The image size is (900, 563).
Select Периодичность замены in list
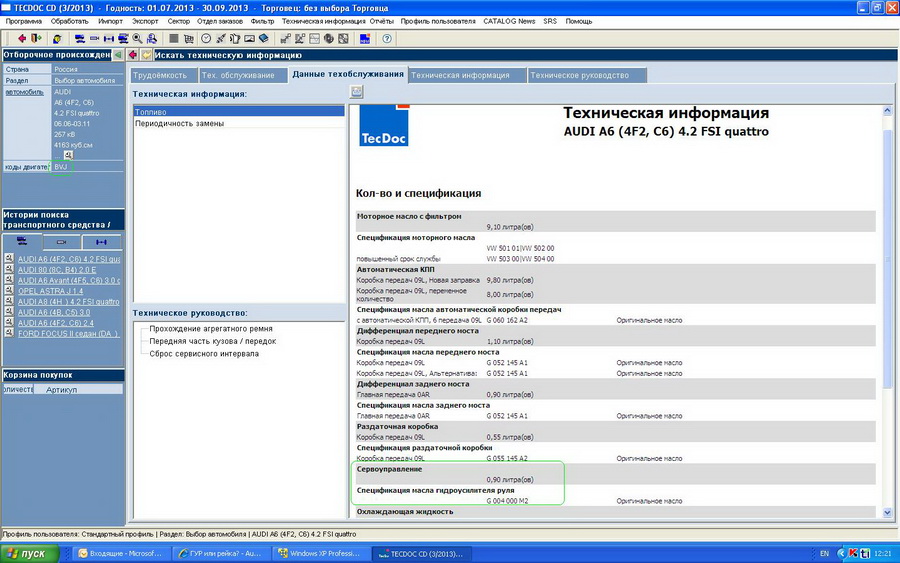coord(239,123)
